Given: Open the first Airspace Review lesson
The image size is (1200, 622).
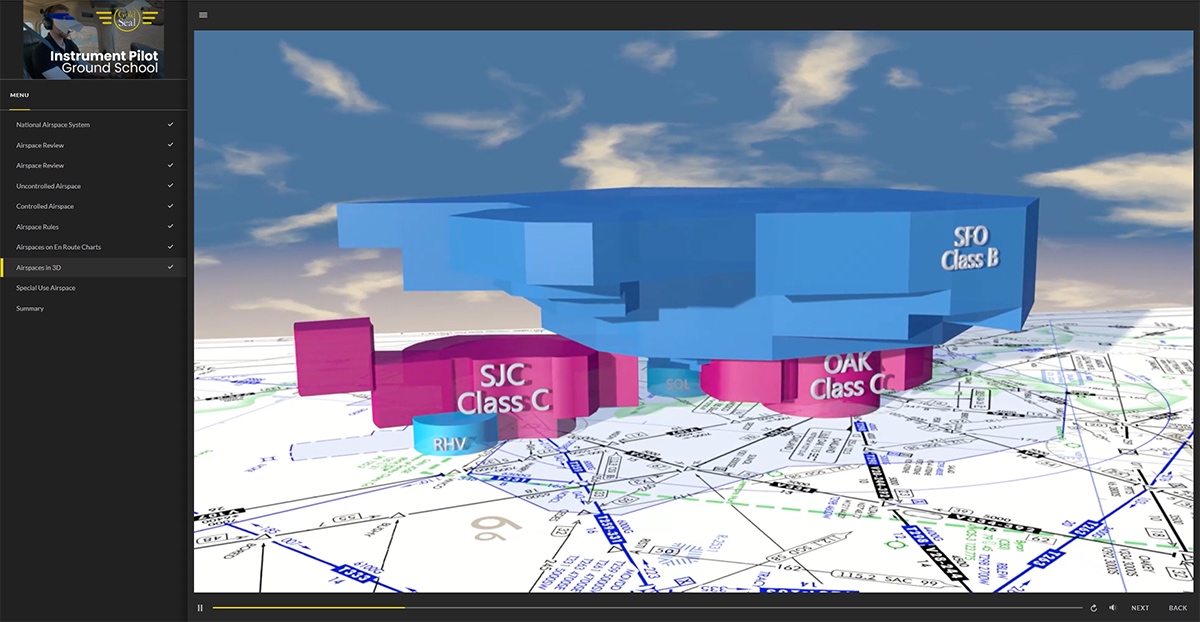Looking at the screenshot, I should (x=40, y=145).
